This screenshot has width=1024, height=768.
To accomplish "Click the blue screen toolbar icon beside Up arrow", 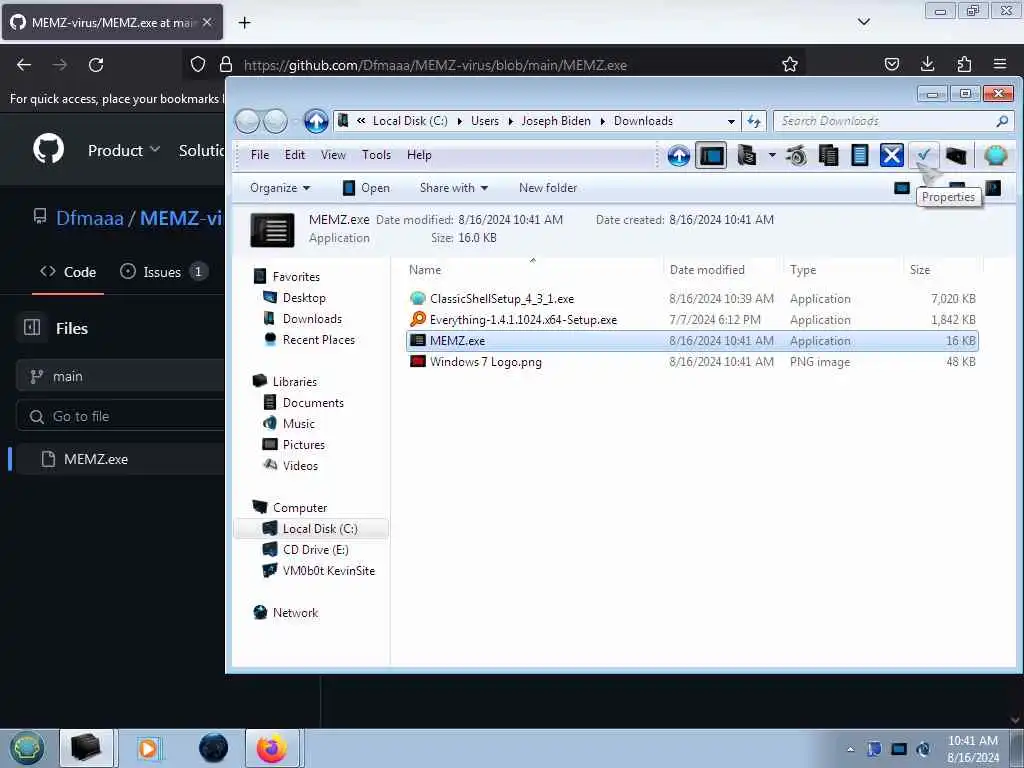I will (x=711, y=155).
